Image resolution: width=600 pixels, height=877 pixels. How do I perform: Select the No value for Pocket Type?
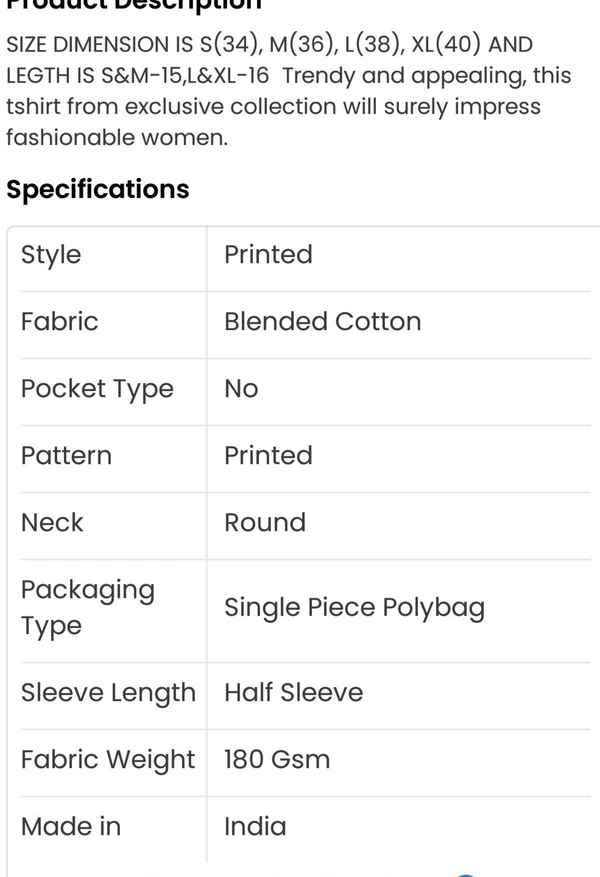coord(241,389)
